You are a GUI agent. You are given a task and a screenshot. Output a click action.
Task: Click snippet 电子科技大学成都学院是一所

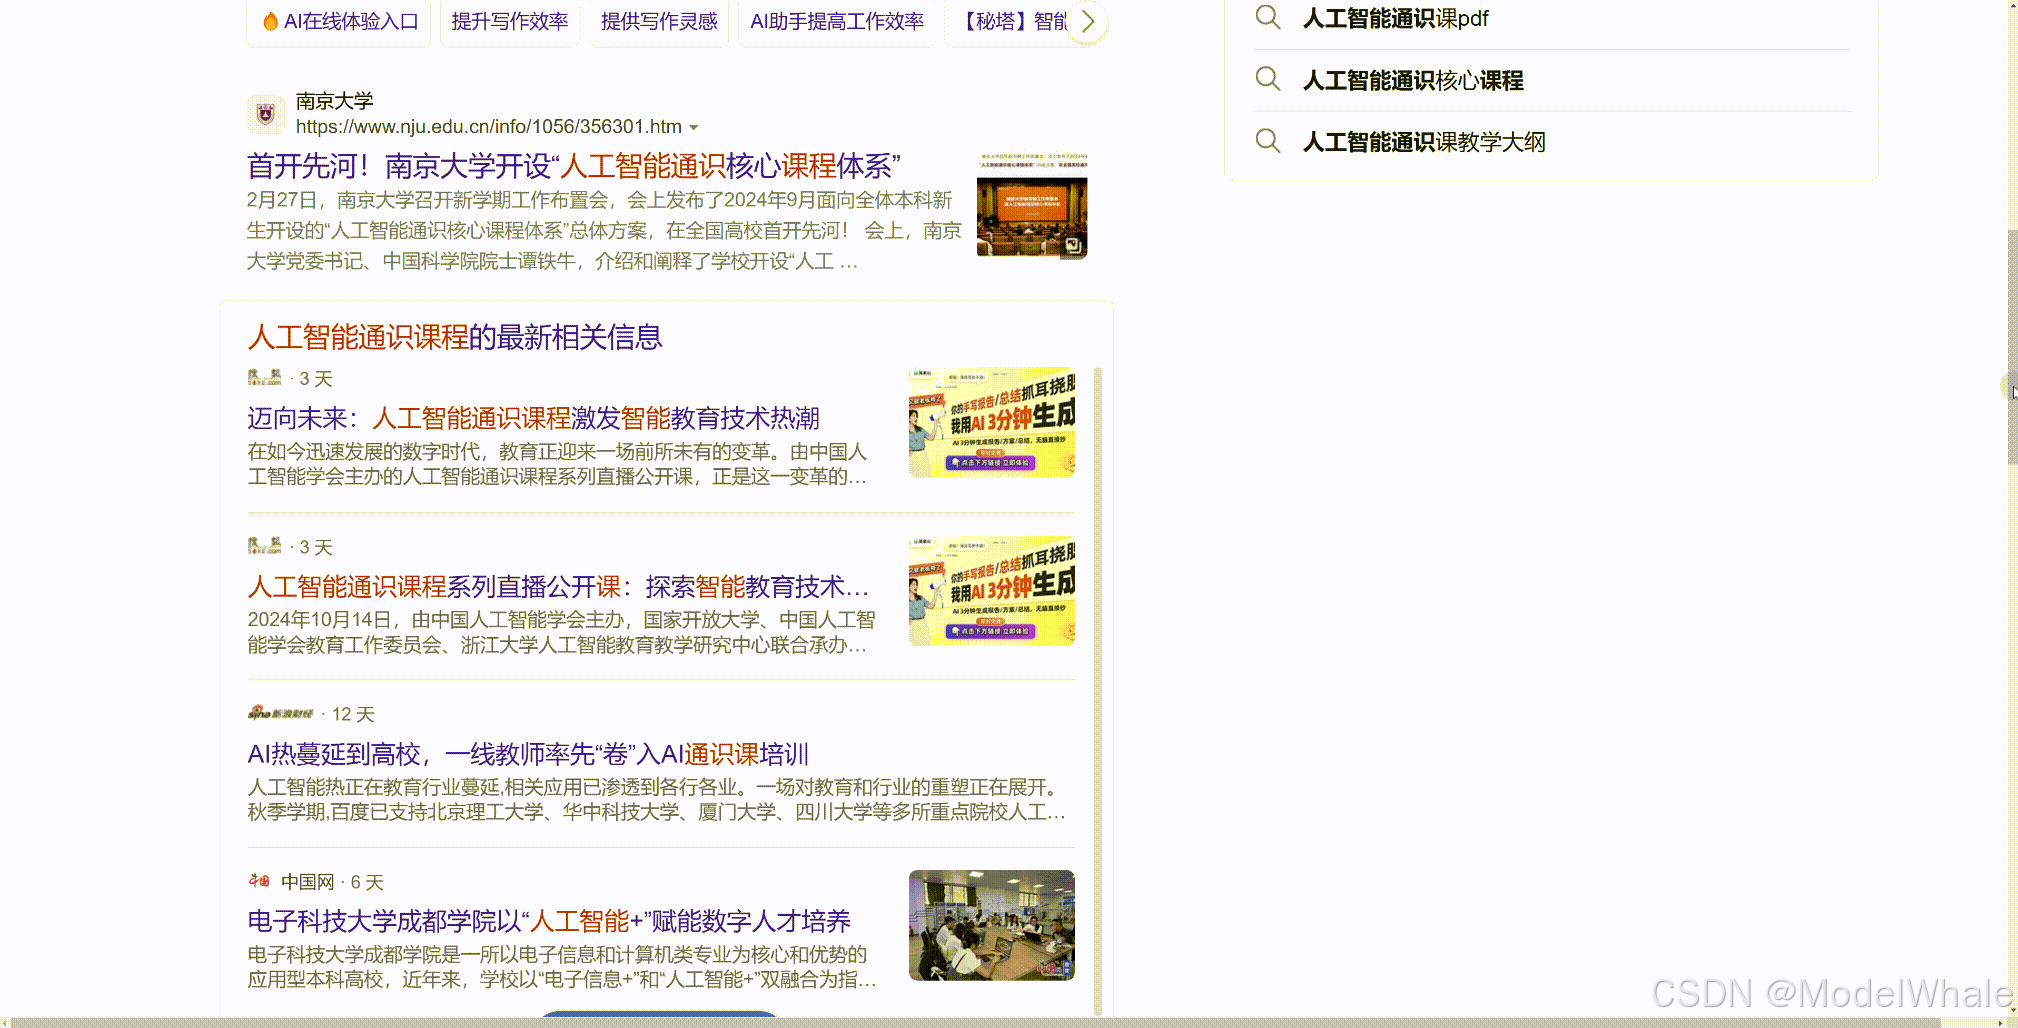tap(562, 967)
